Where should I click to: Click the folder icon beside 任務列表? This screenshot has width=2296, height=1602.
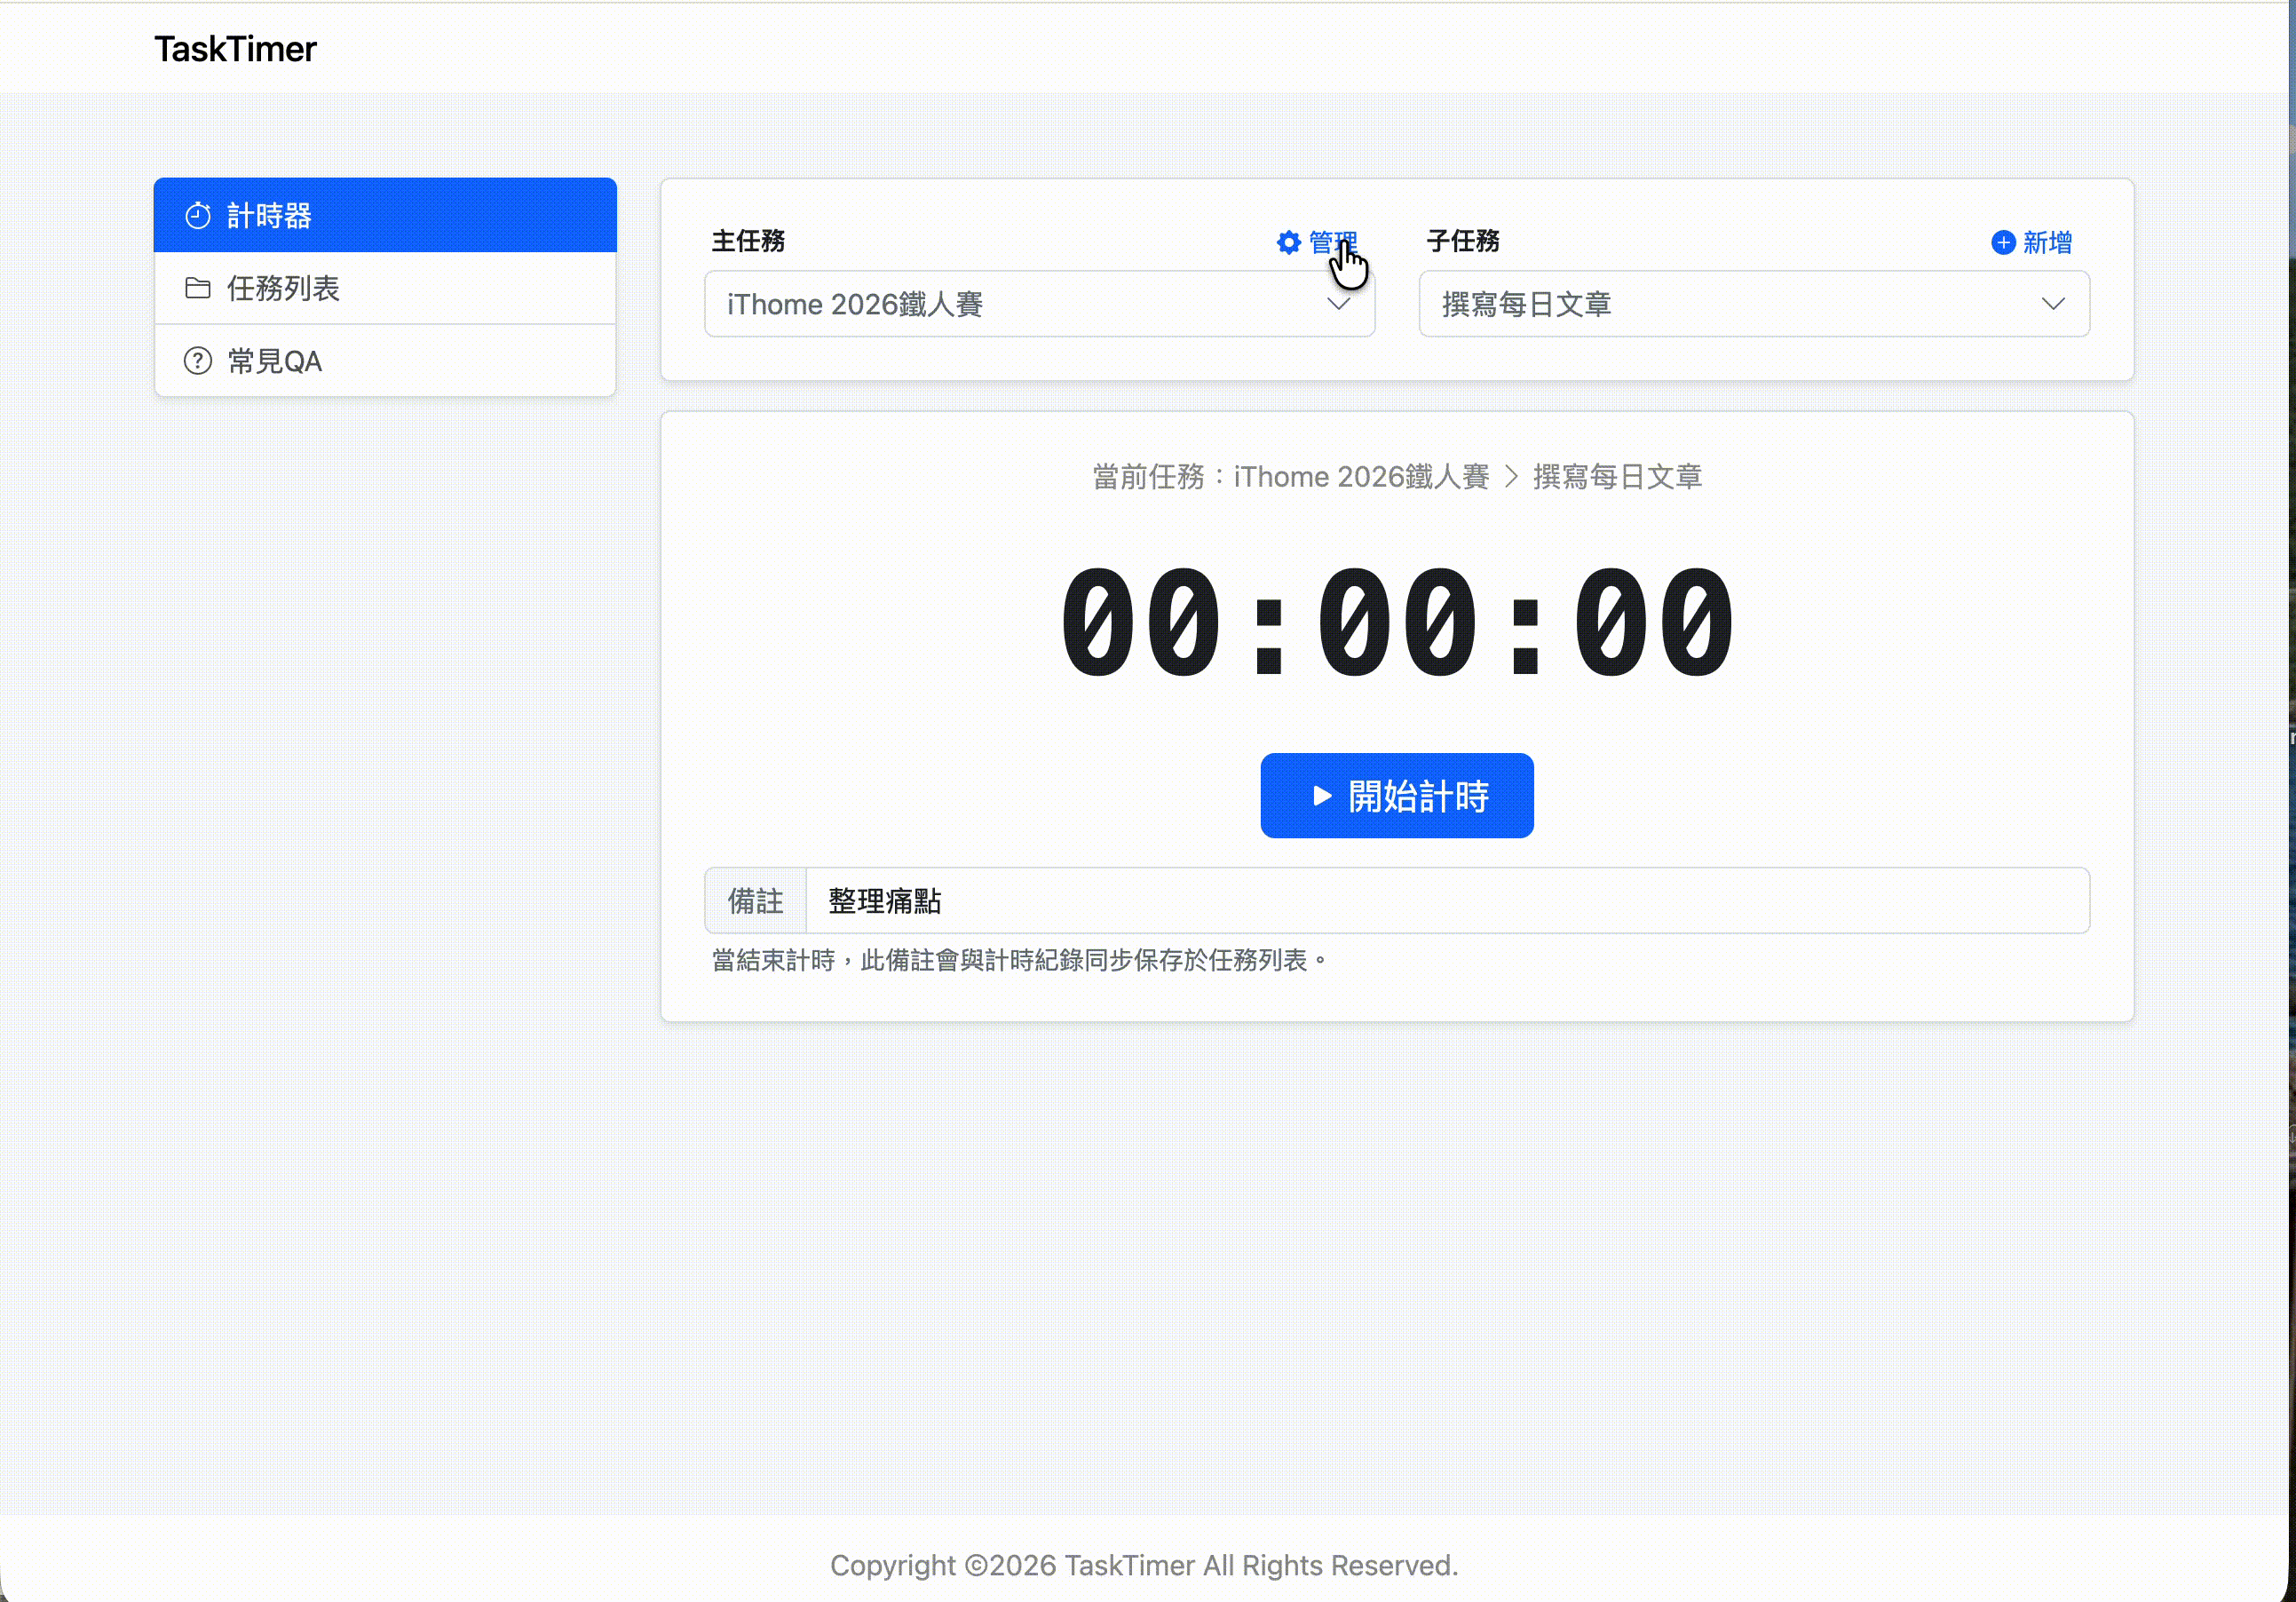pos(198,288)
